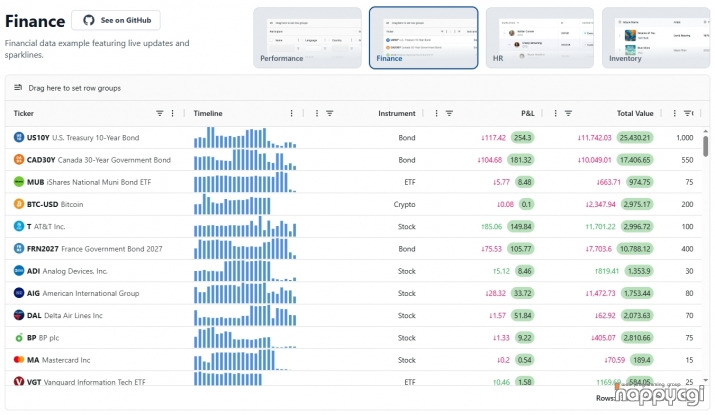Screen dimensions: 715x415
Task: Click the MUB ticker logo icon
Action: point(19,182)
